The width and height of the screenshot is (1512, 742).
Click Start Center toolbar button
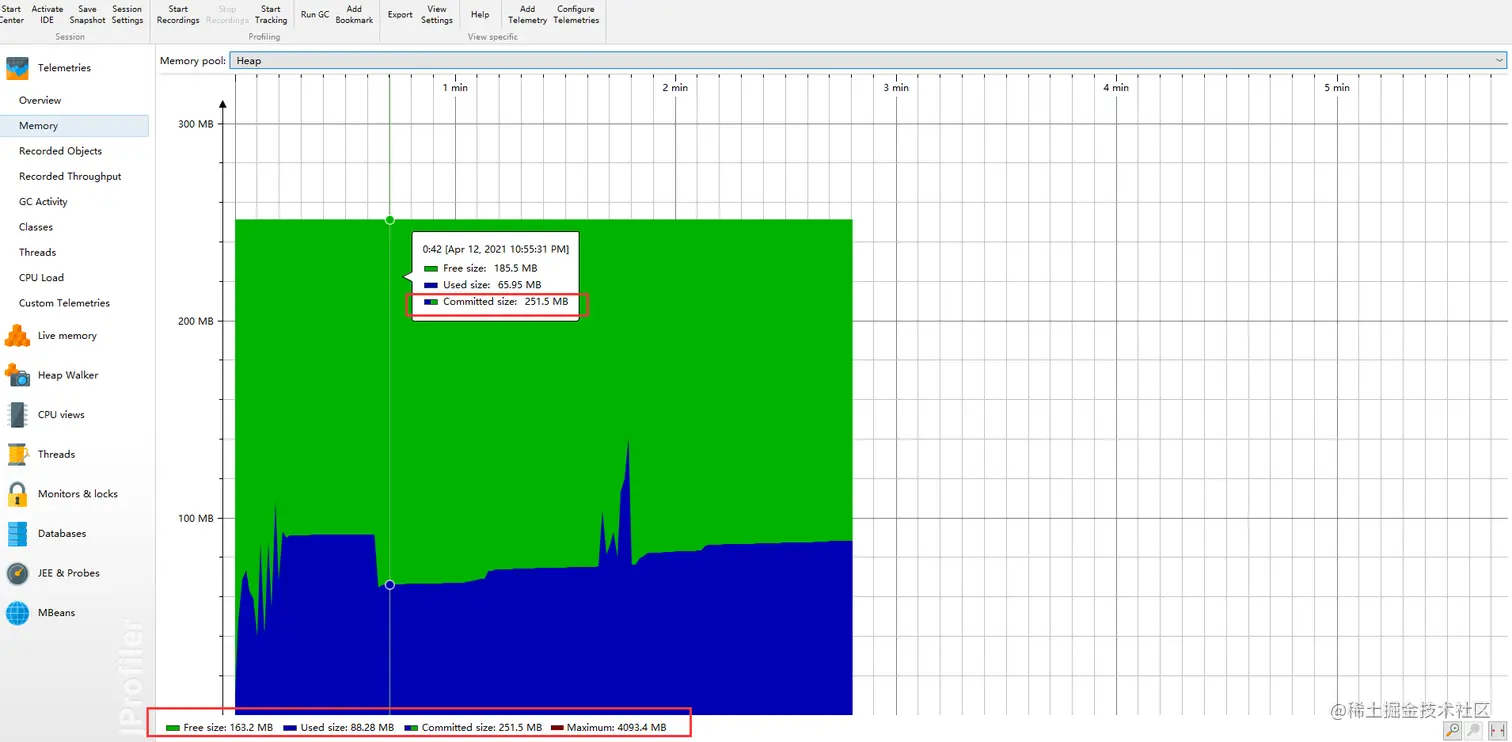coord(11,14)
